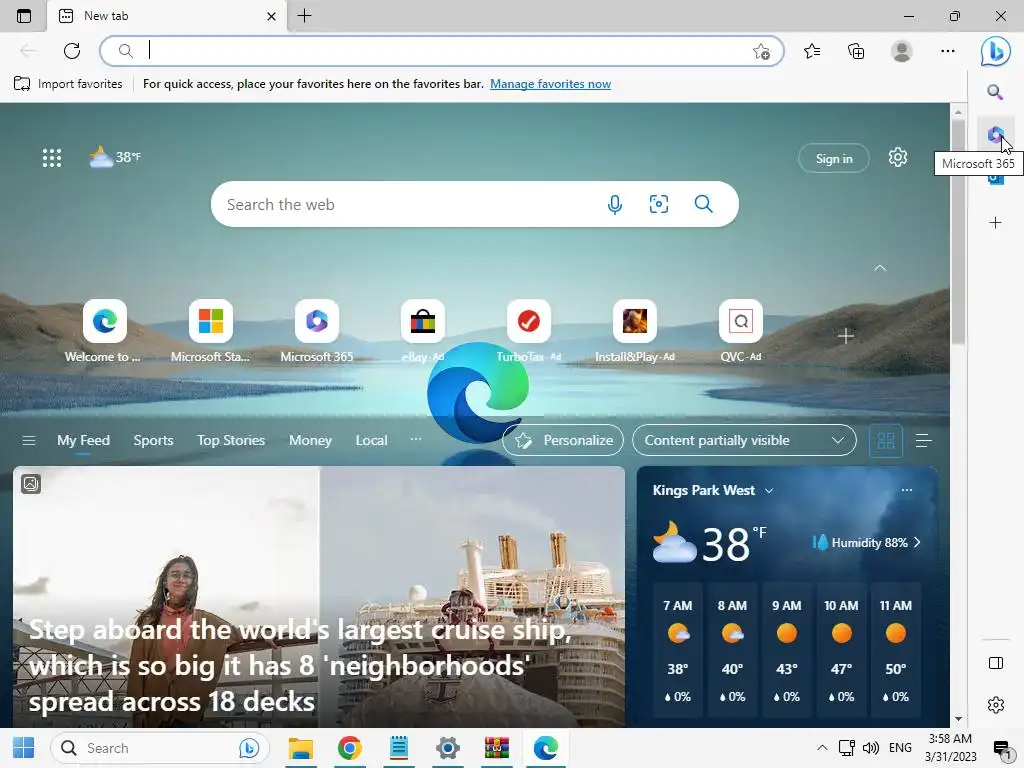Open a new tab with plus button
This screenshot has width=1024, height=768.
point(304,16)
